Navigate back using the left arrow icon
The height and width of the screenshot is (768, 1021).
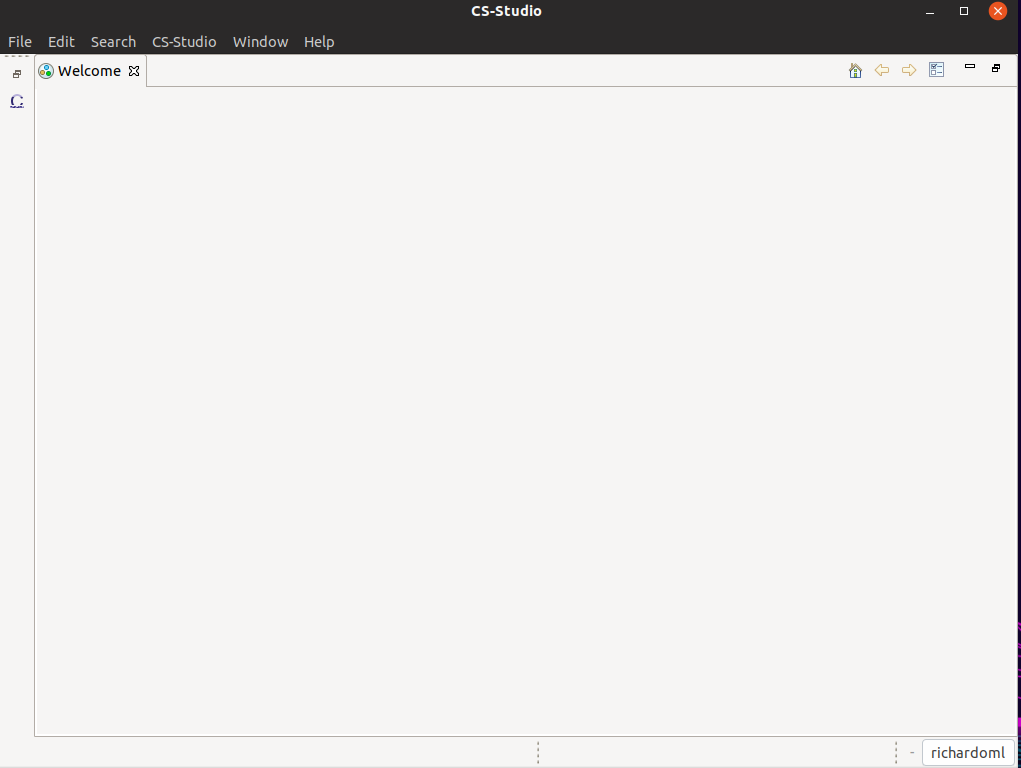882,70
